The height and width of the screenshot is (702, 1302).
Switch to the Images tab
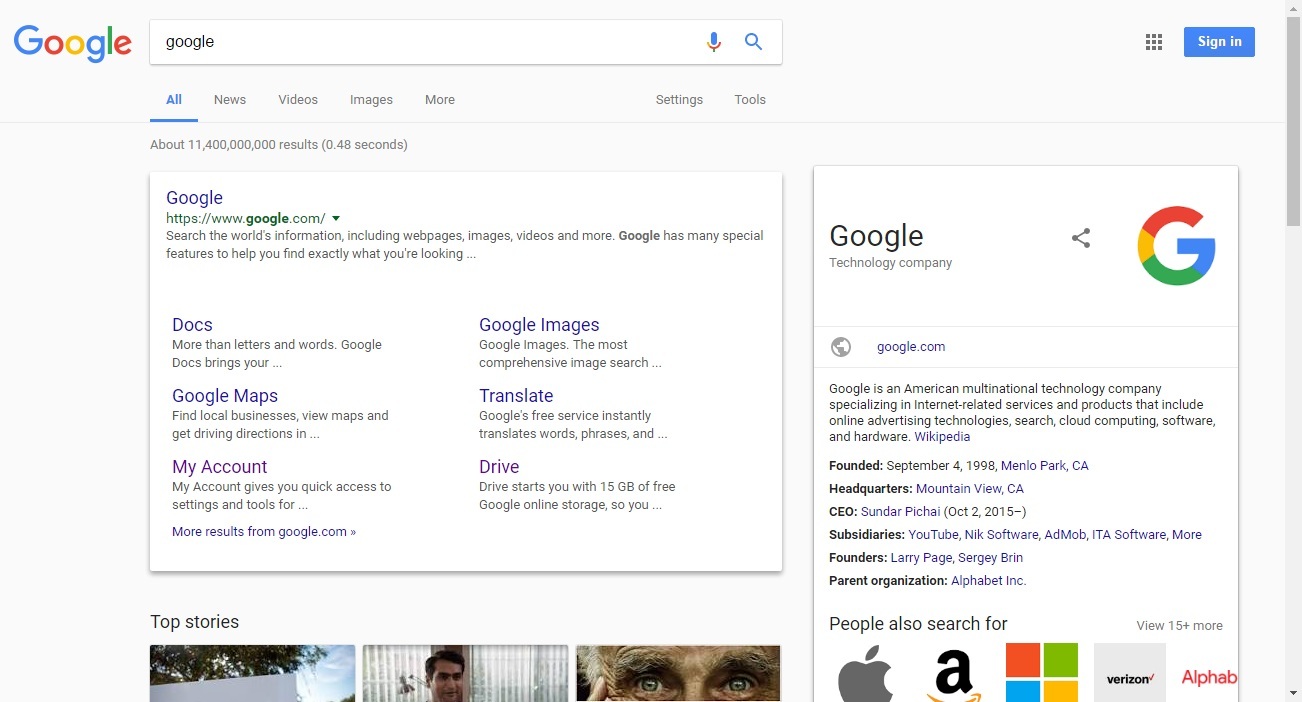[371, 100]
